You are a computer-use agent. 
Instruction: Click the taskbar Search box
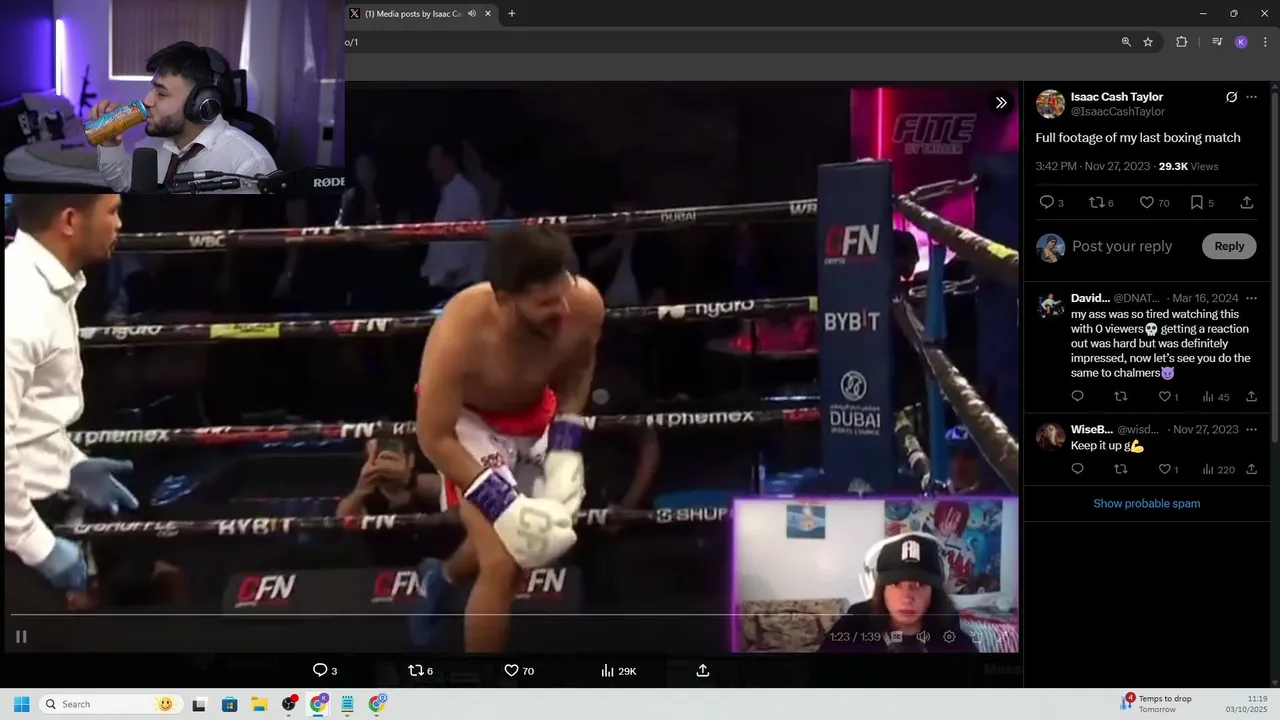pyautogui.click(x=109, y=704)
